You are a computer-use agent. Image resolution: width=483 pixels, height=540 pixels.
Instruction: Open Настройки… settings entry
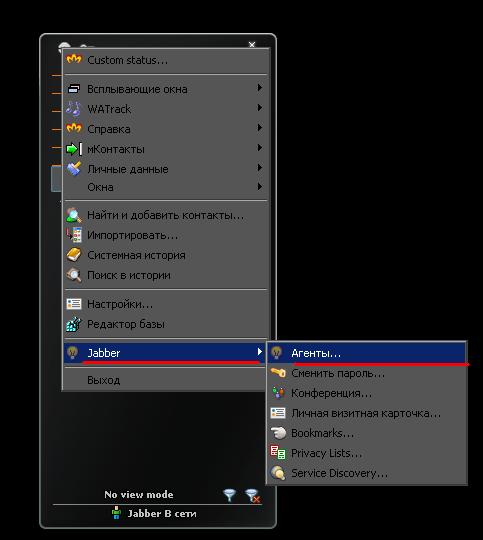(x=166, y=304)
